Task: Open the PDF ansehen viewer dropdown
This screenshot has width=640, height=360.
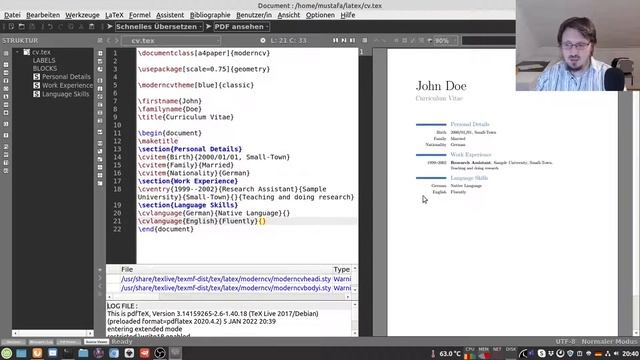Action: point(241,27)
